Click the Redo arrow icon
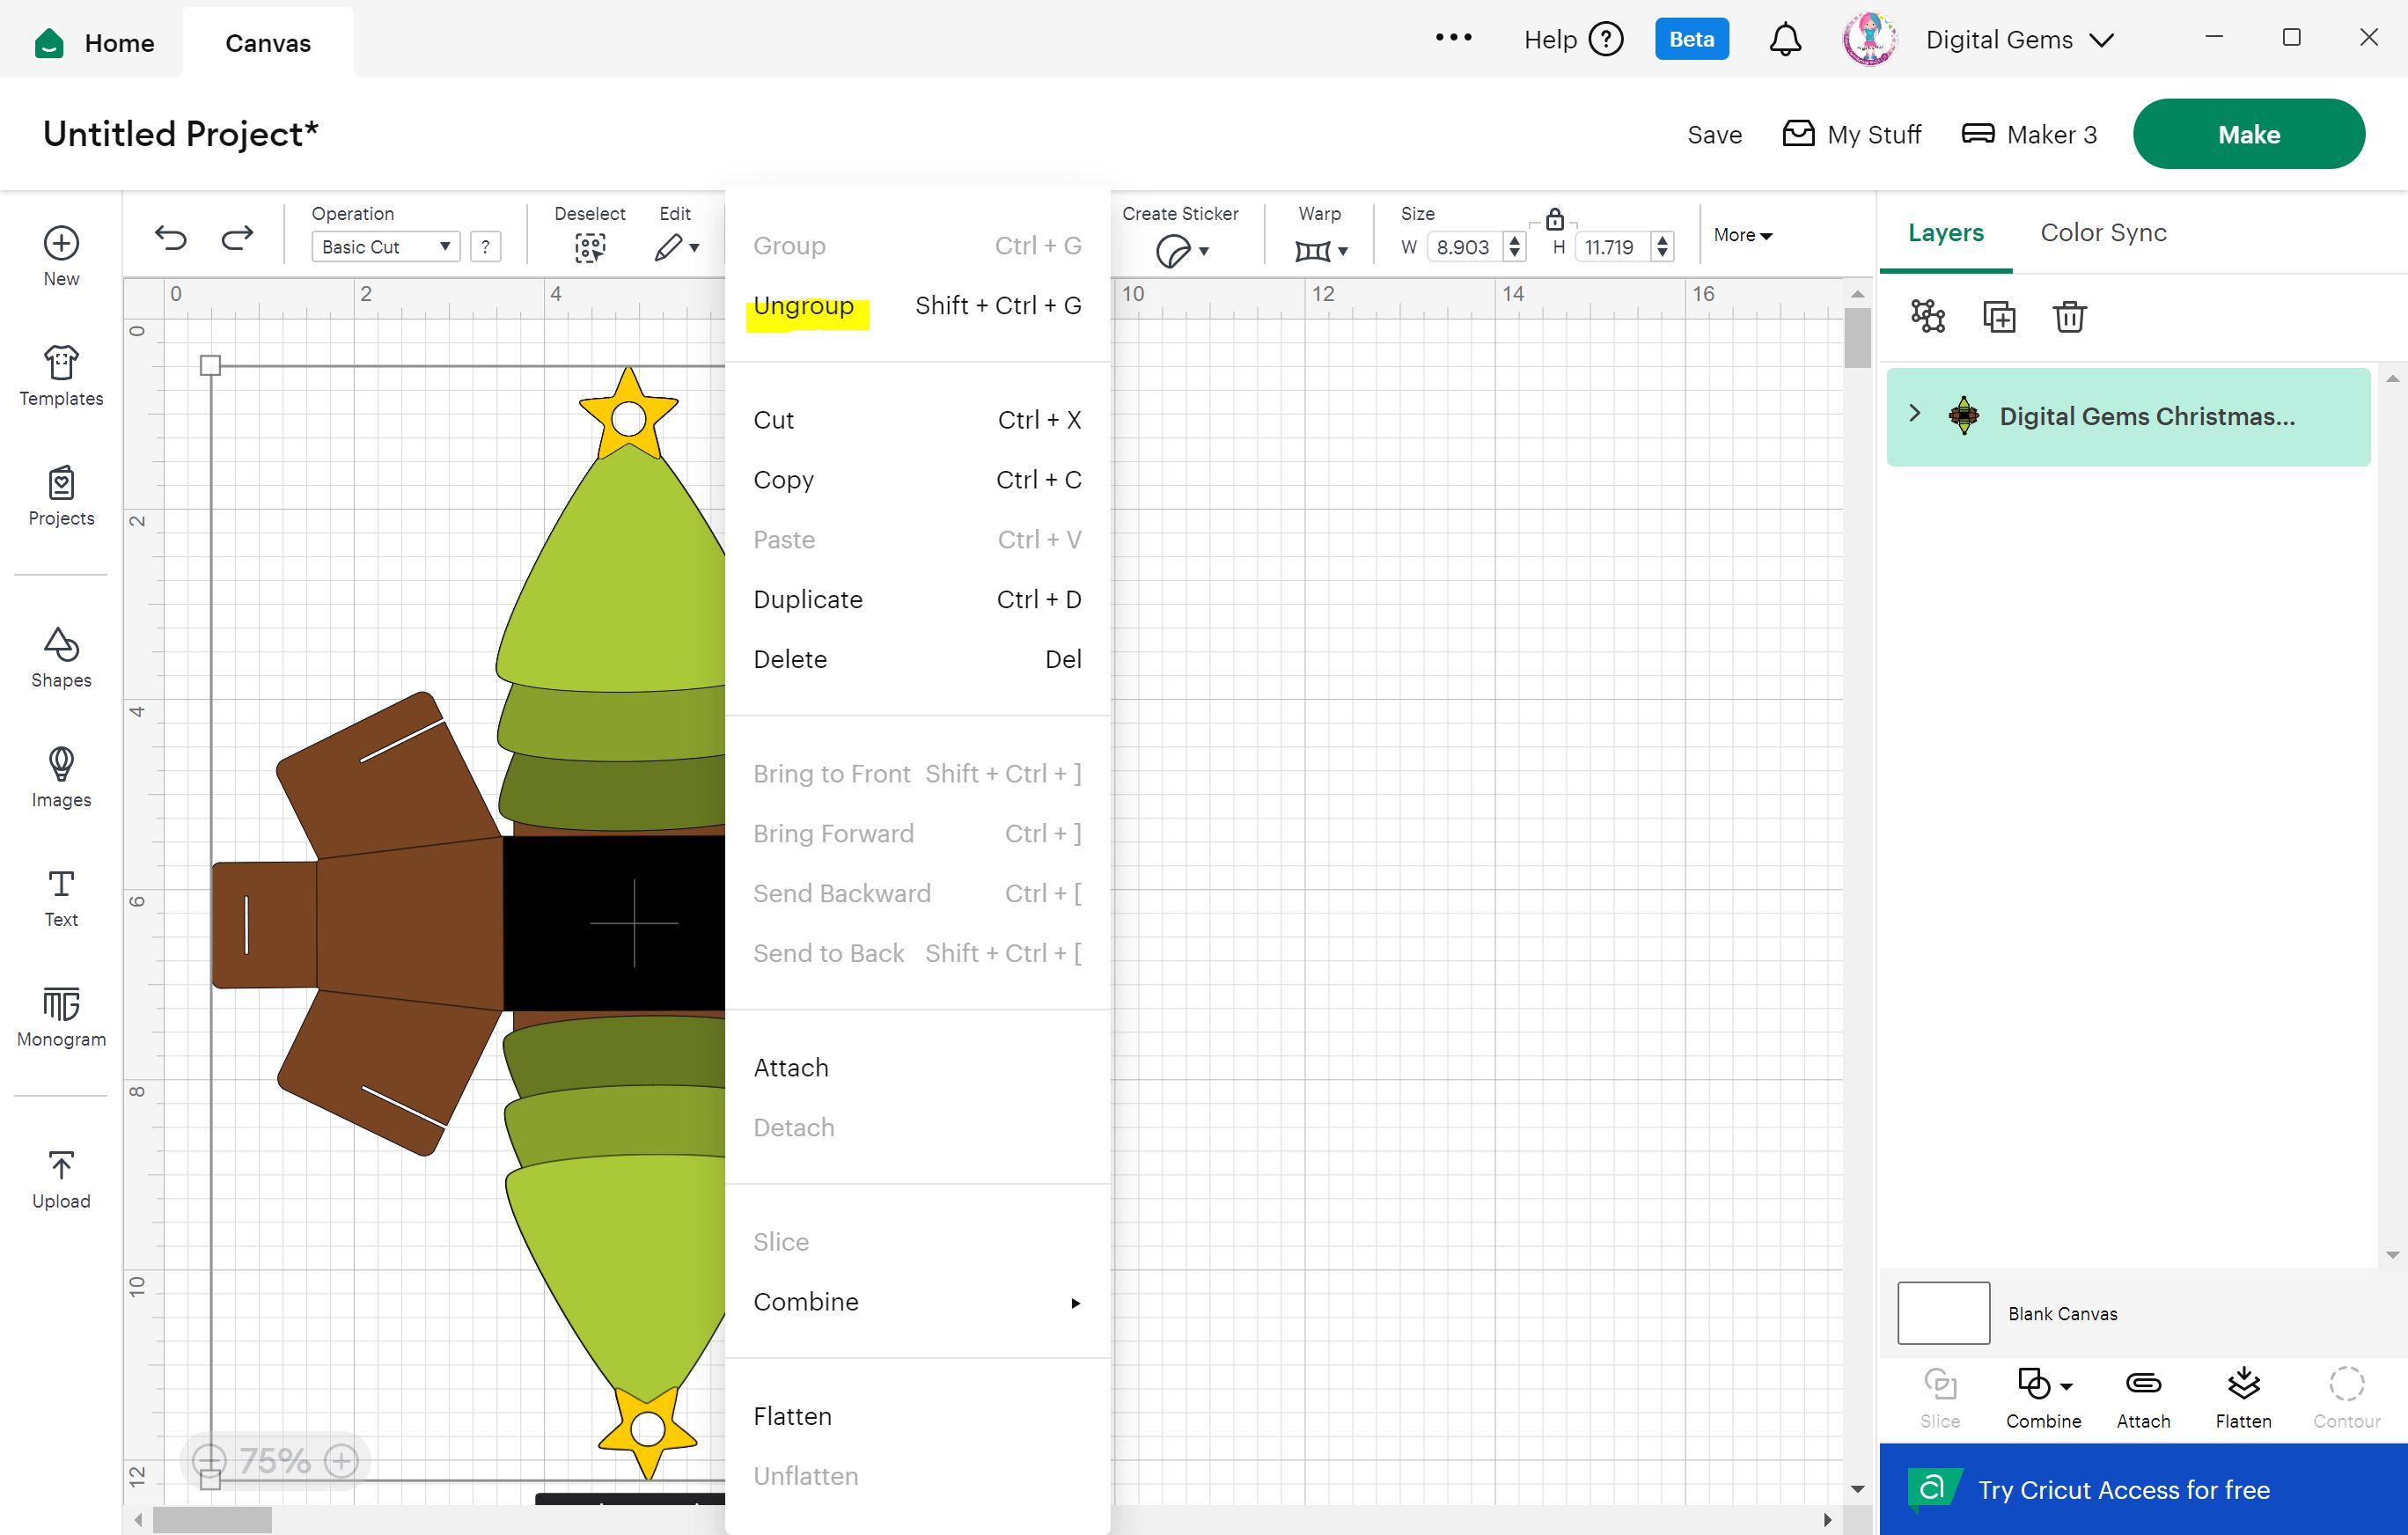 click(x=237, y=238)
